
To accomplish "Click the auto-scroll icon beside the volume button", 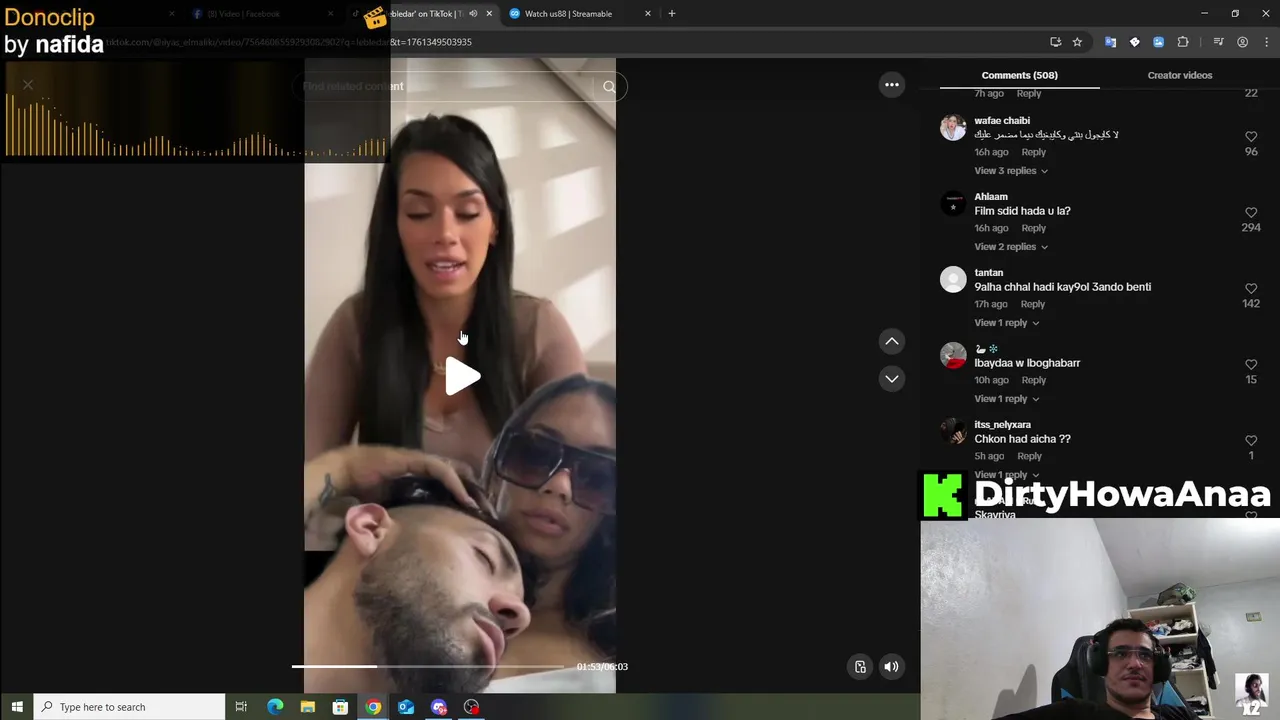I will [860, 667].
